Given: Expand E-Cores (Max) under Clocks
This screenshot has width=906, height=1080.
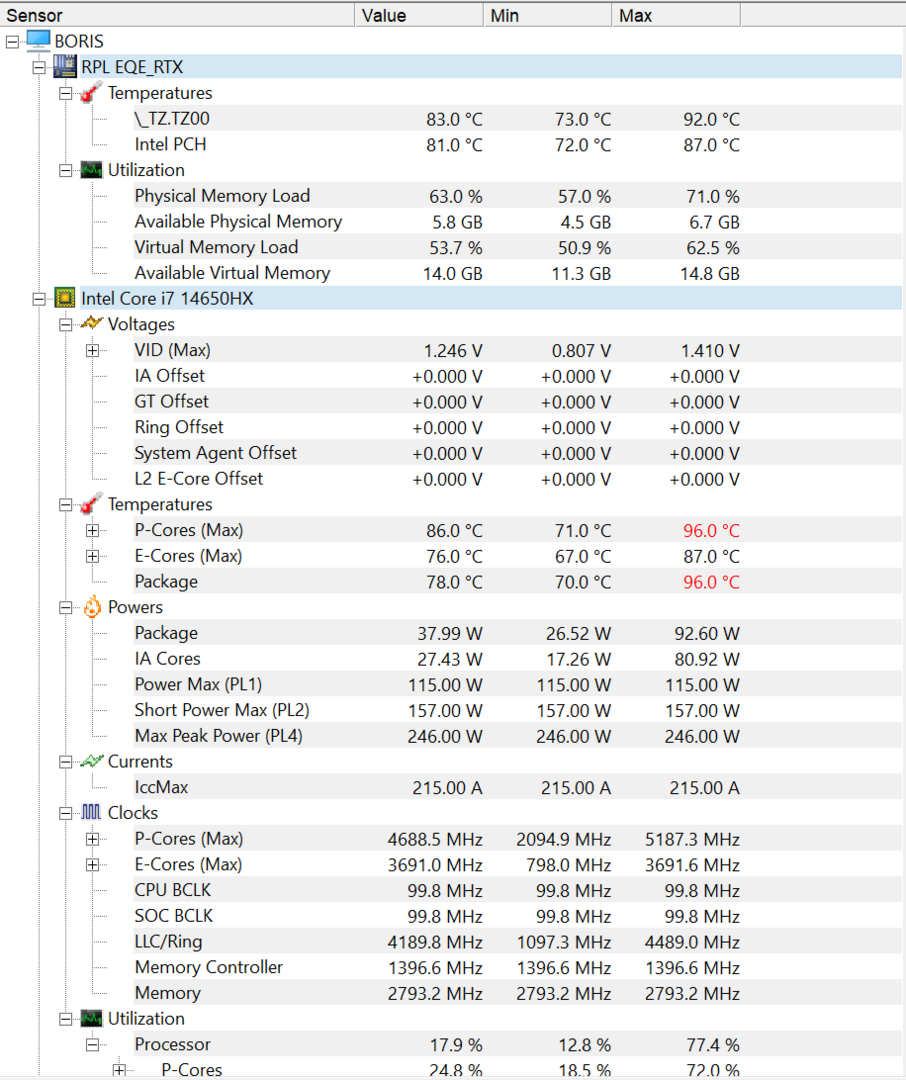Looking at the screenshot, I should tap(92, 864).
